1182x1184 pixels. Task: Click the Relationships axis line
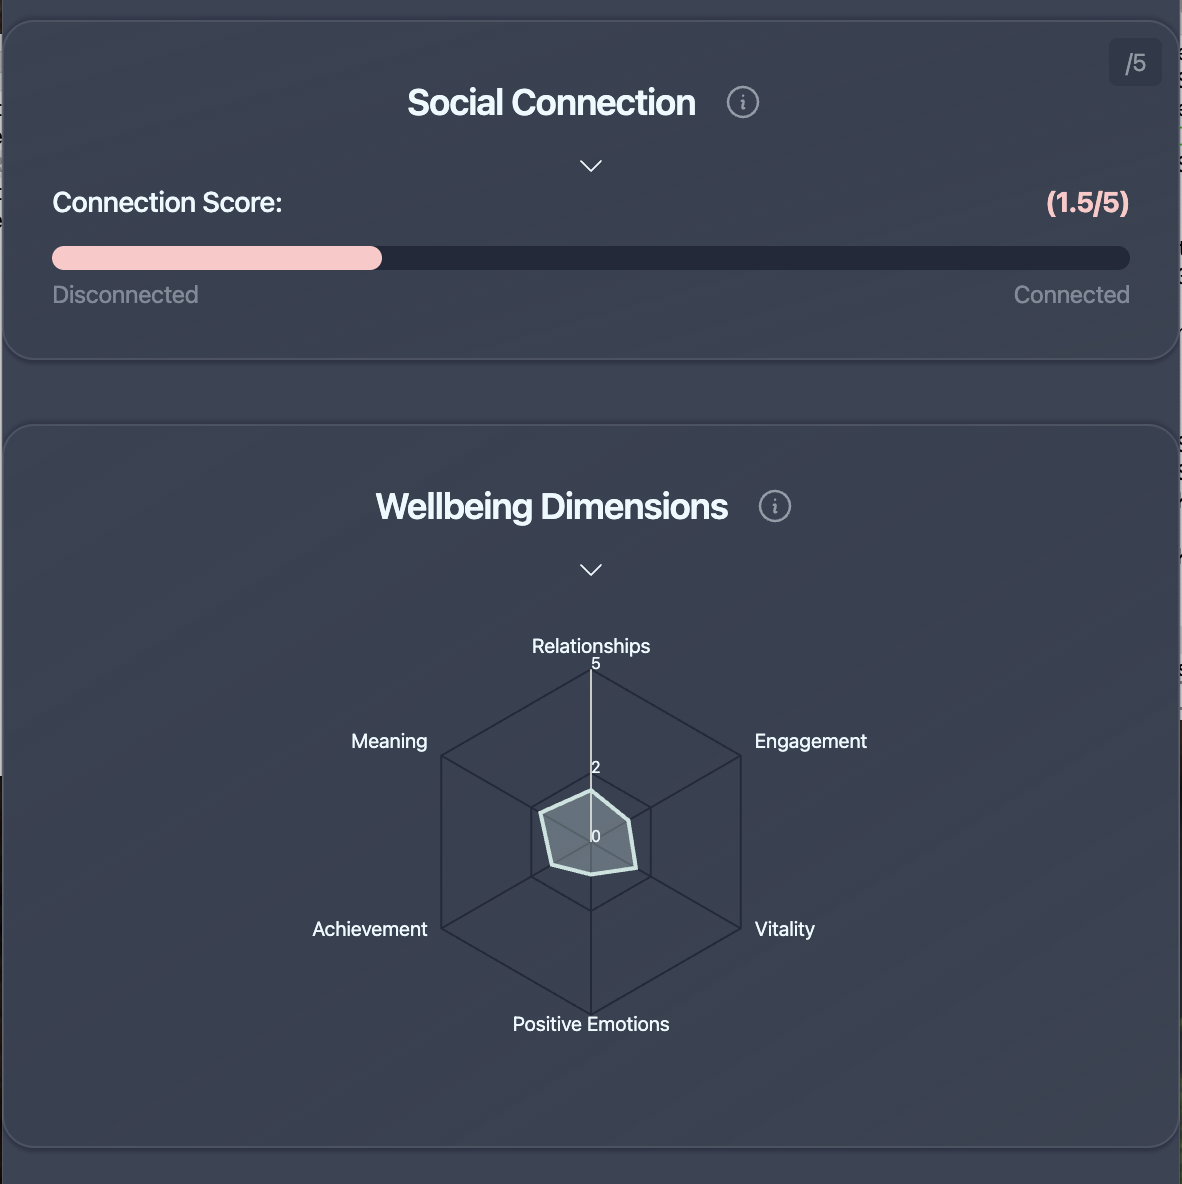(x=591, y=720)
